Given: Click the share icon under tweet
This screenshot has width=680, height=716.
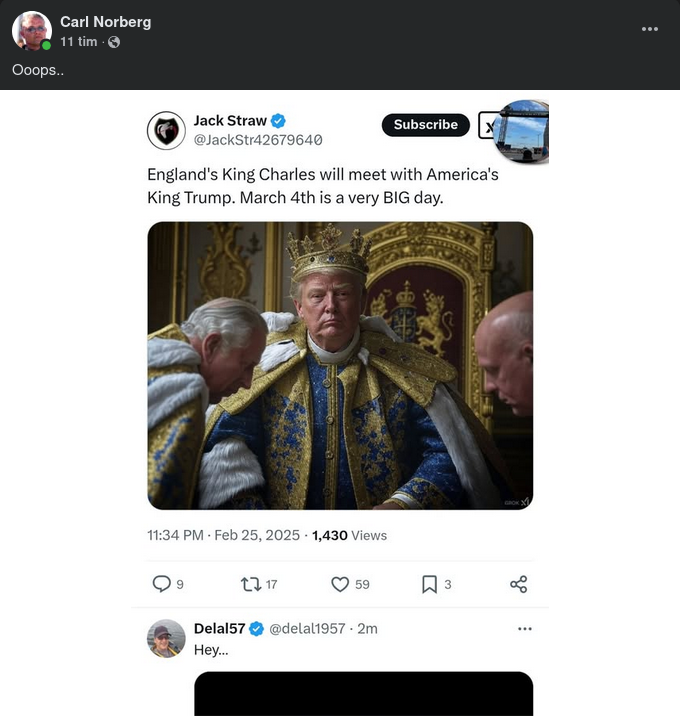Looking at the screenshot, I should (x=518, y=584).
